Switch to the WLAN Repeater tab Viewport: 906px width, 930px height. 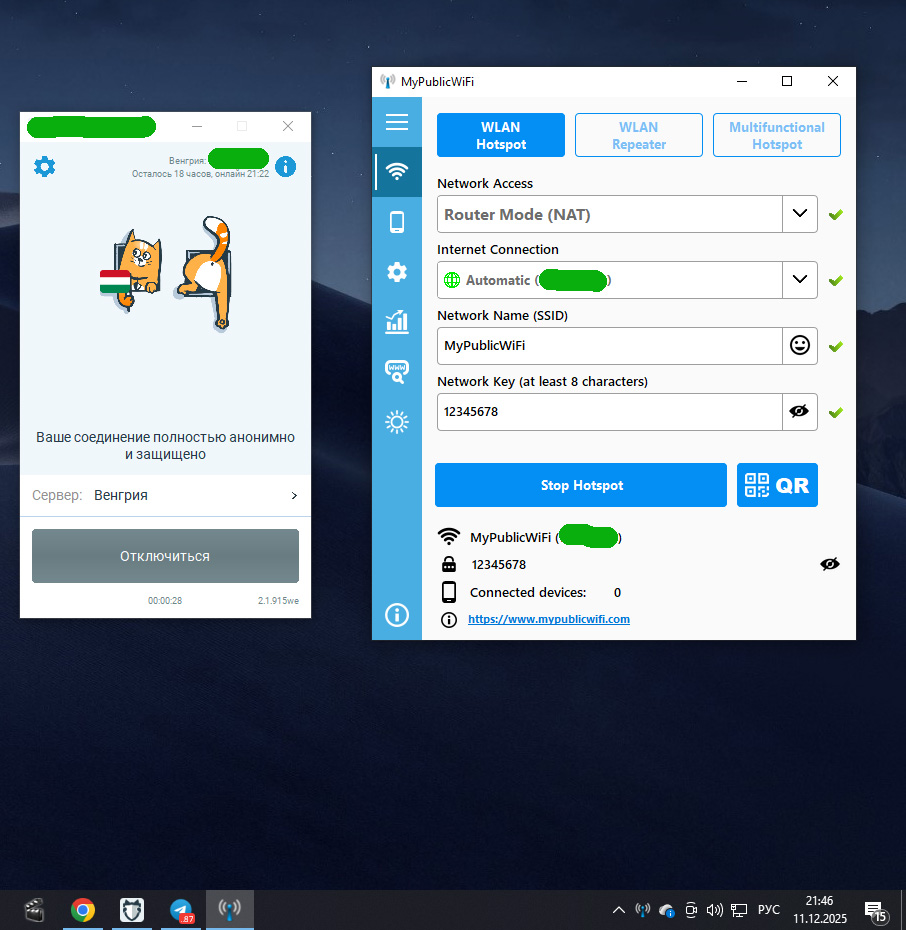coord(639,135)
